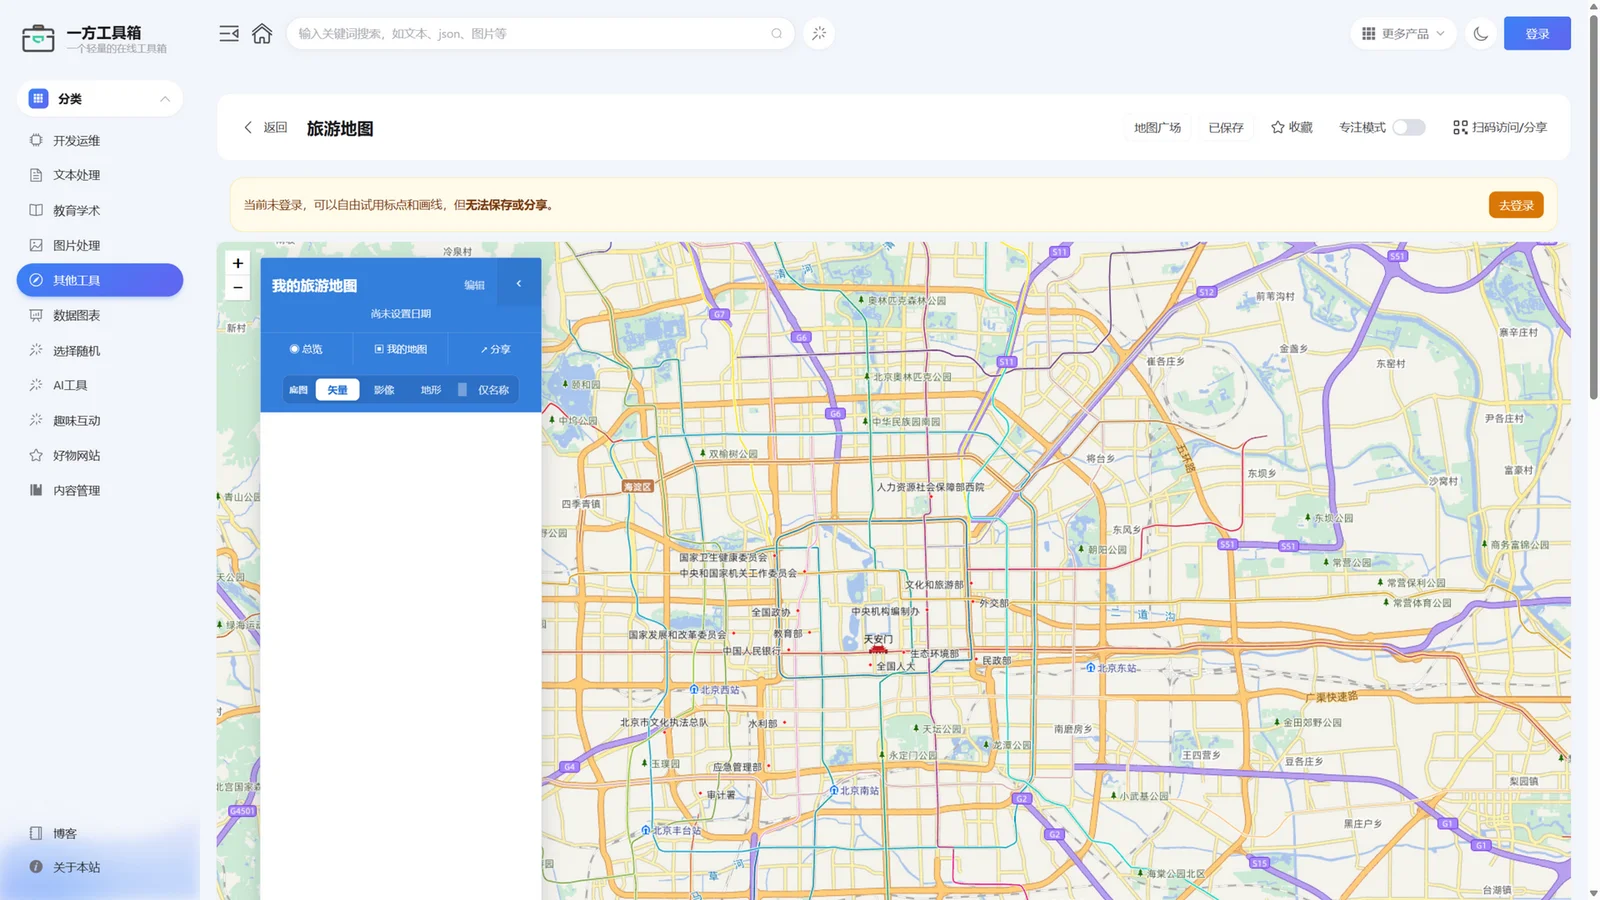
Task: Zoom in on the map
Action: tap(238, 263)
